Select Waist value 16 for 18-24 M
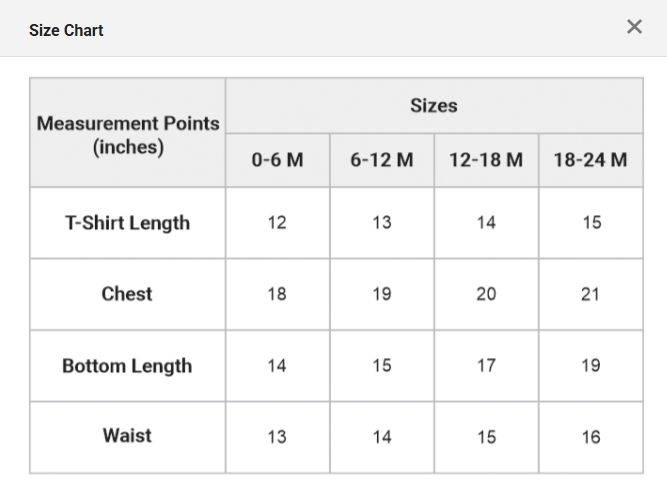667x486 pixels. point(590,437)
